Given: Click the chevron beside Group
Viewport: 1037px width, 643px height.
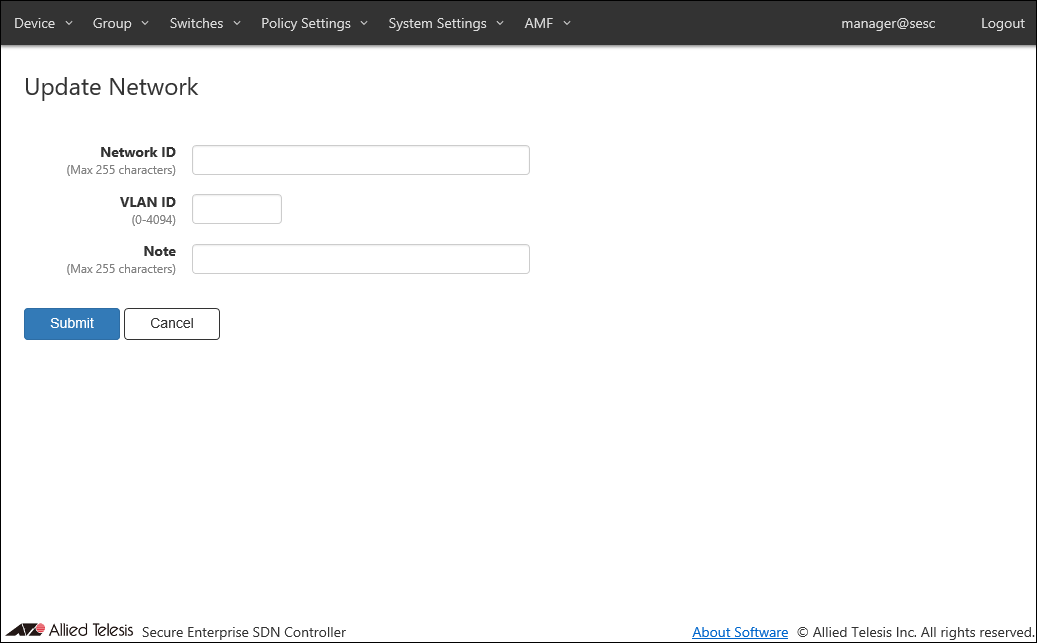Looking at the screenshot, I should pos(145,23).
